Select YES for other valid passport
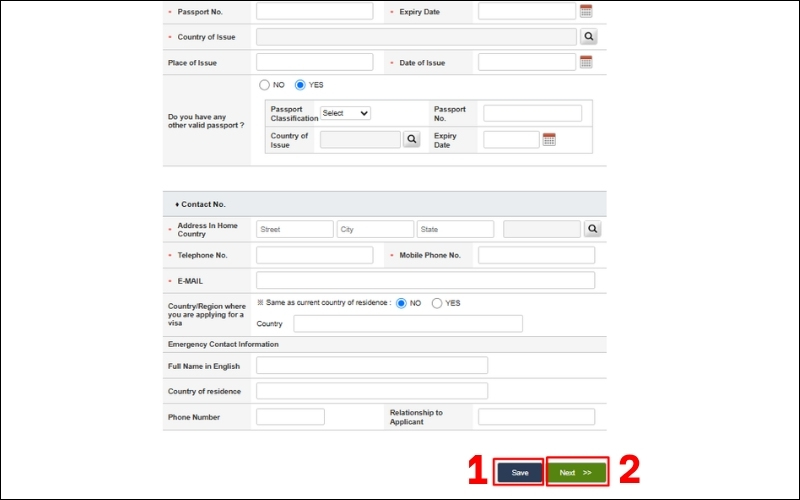Viewport: 800px width, 500px height. pyautogui.click(x=300, y=85)
